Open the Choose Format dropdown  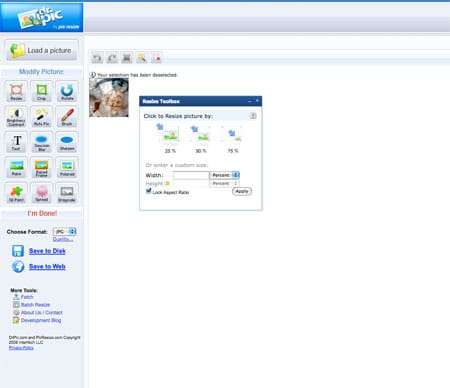65,231
